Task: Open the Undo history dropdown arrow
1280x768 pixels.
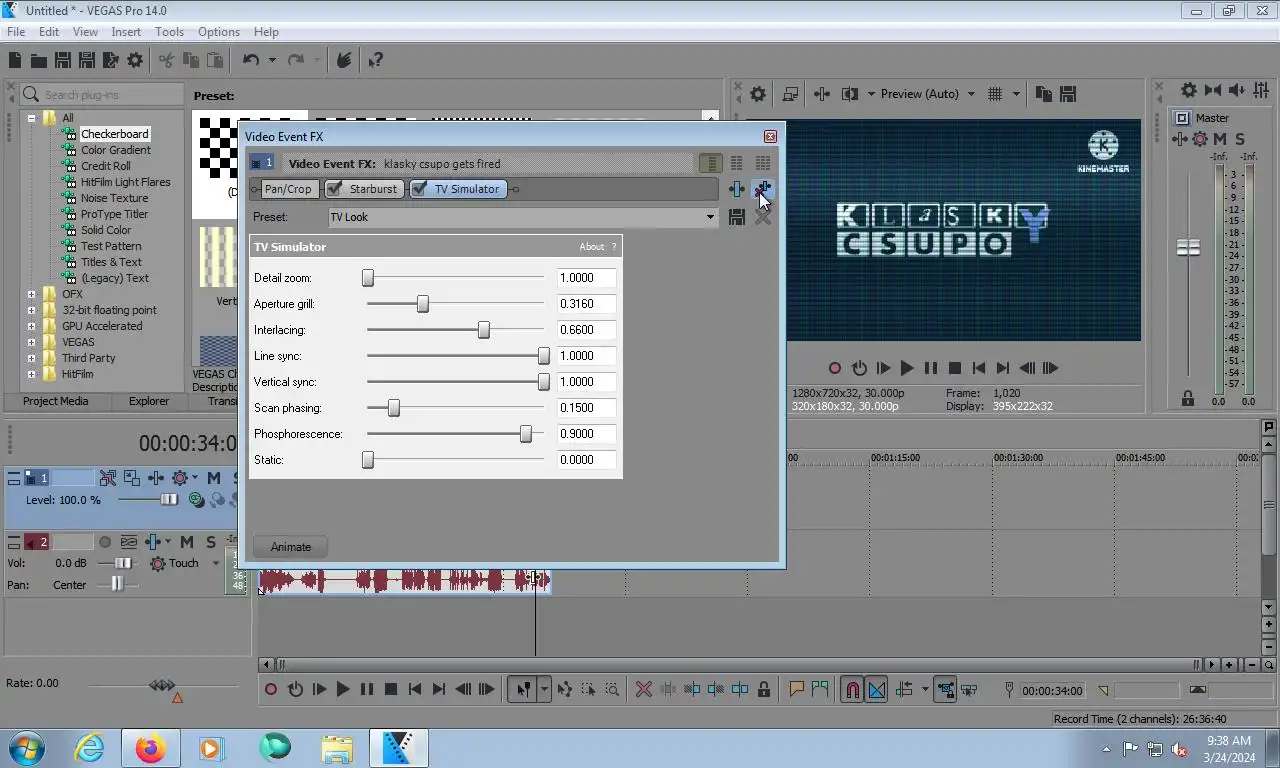Action: [x=271, y=60]
